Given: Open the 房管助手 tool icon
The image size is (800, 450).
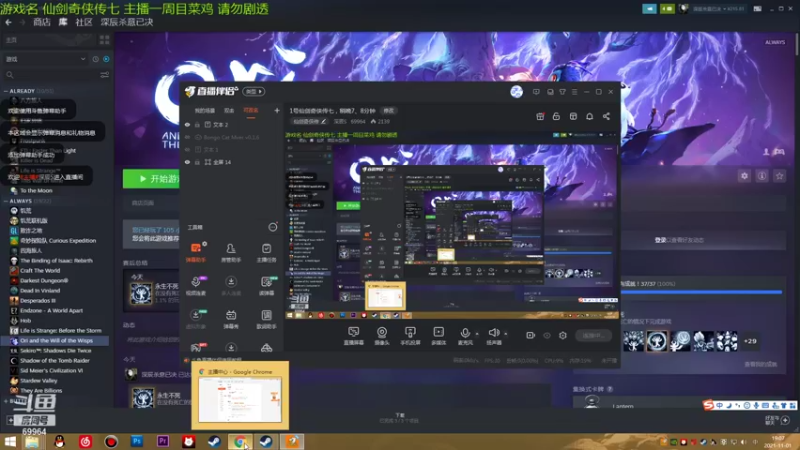Looking at the screenshot, I should [x=231, y=252].
